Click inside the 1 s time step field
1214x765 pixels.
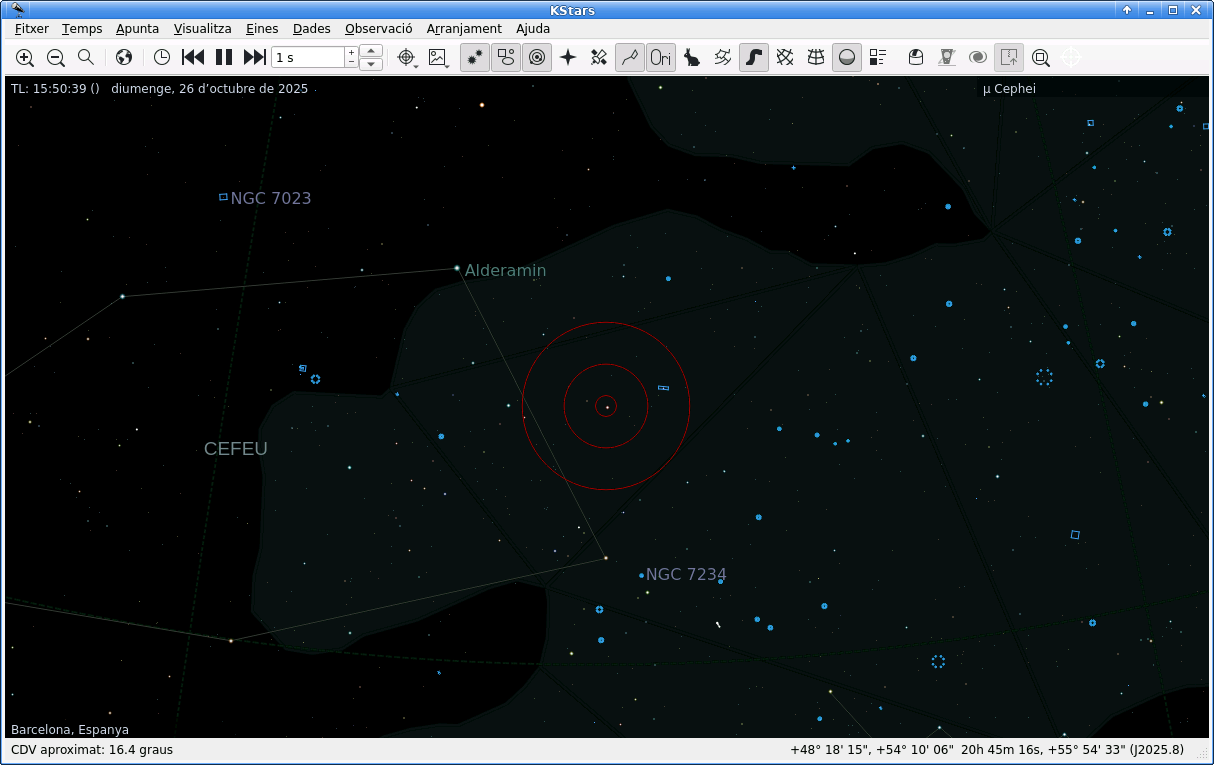point(310,57)
